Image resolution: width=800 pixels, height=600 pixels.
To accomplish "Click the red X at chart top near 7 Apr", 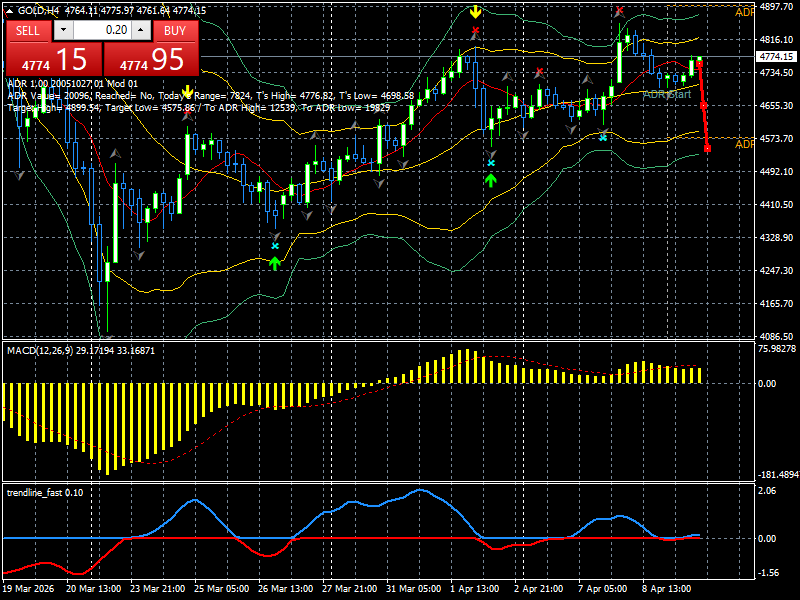I will tap(619, 10).
